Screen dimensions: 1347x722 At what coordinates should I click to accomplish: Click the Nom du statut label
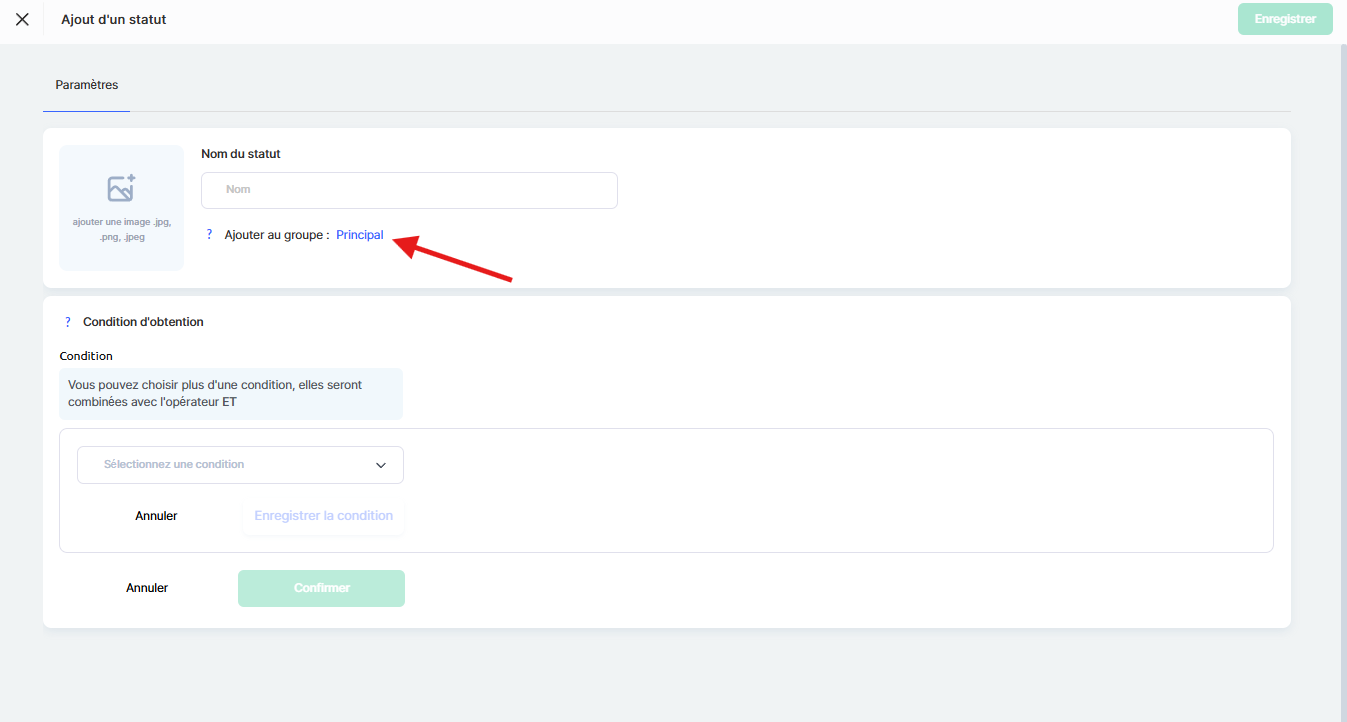(x=241, y=154)
